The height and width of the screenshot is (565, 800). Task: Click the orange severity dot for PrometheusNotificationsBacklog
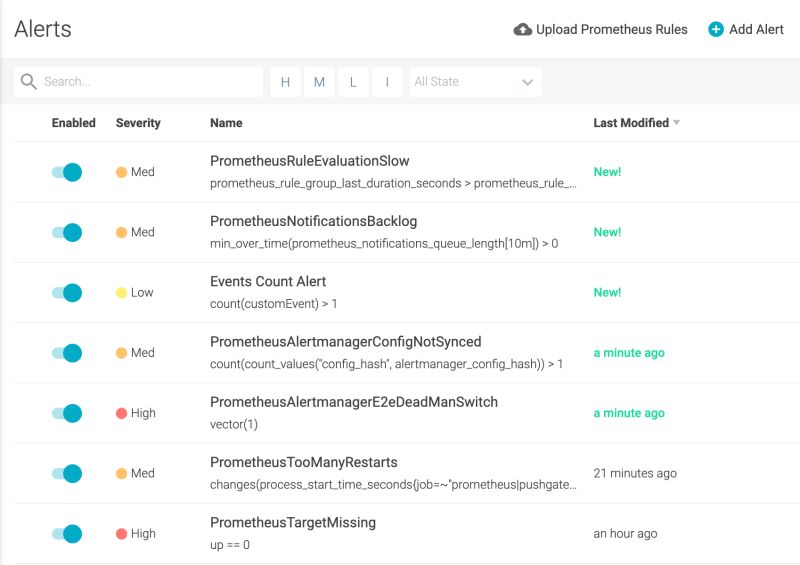[121, 232]
